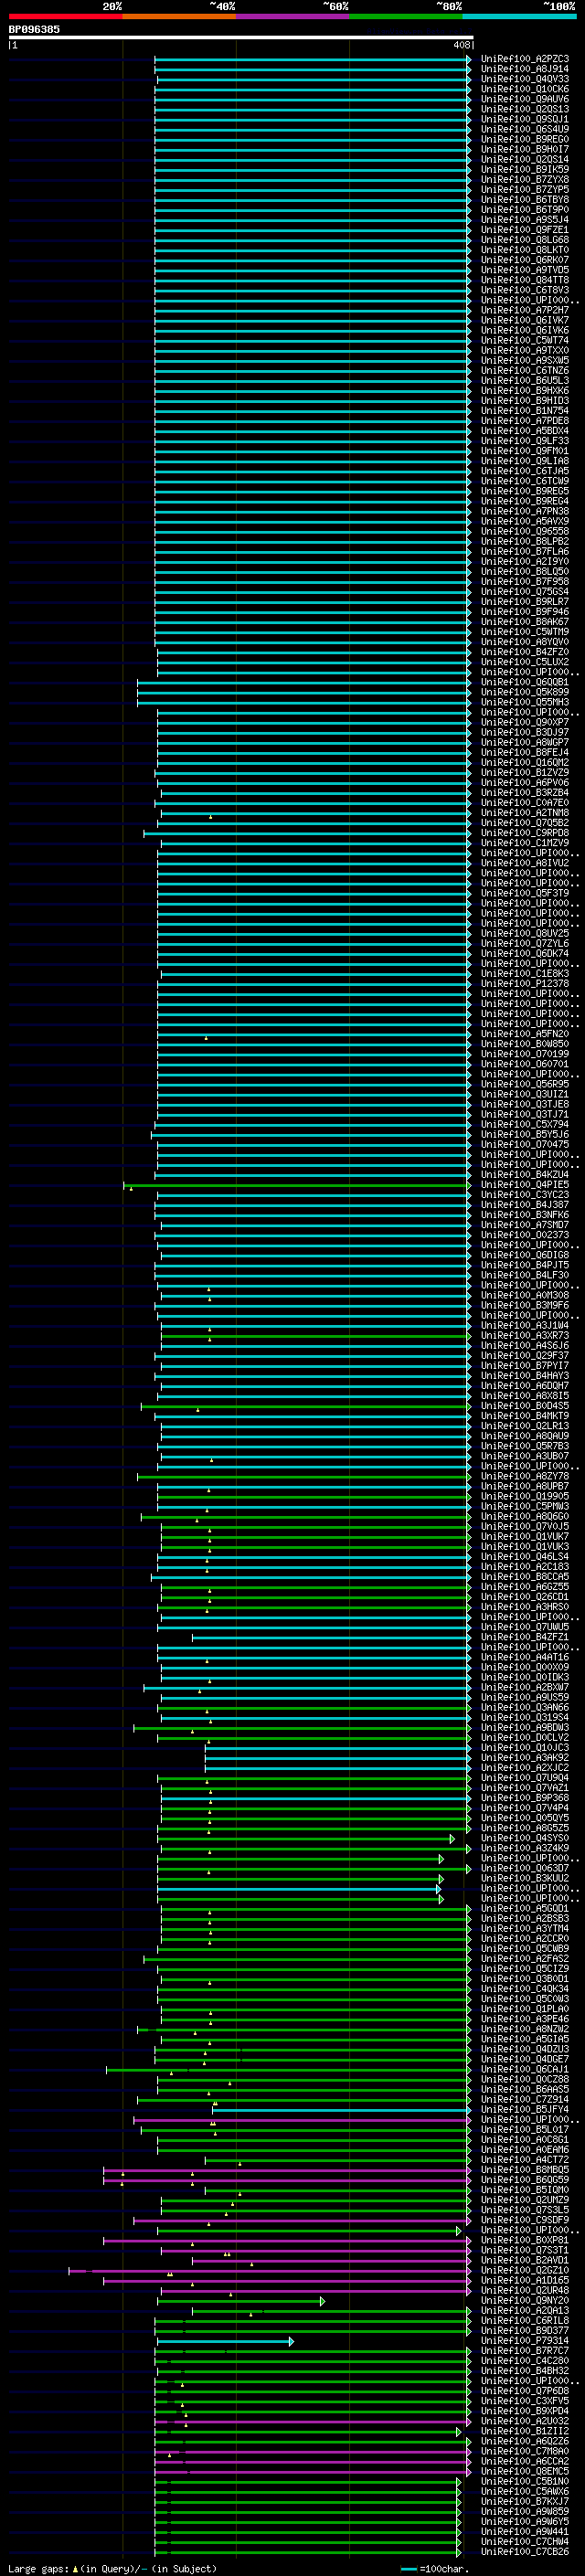The image size is (585, 2576).
Task: Select hit label UniRef100_A0M308
Action: [524, 1295]
